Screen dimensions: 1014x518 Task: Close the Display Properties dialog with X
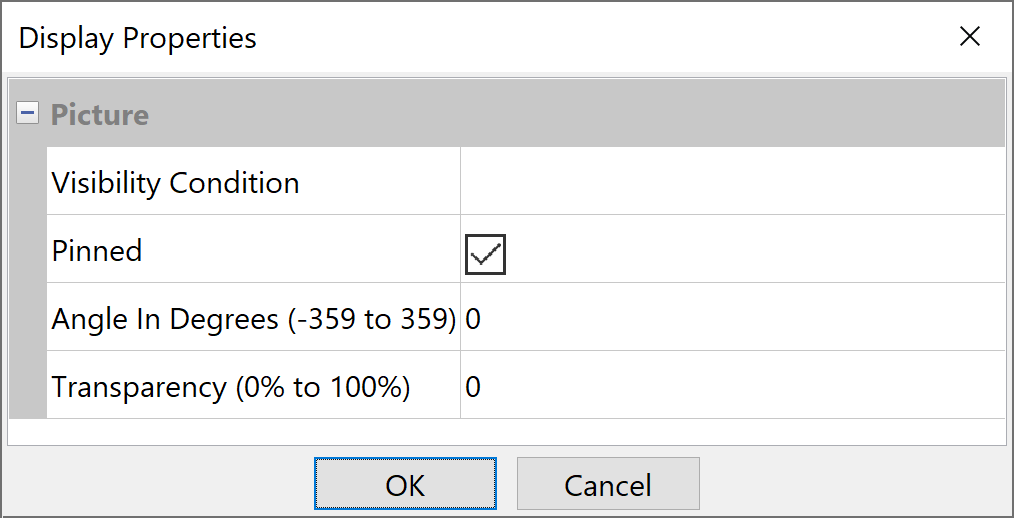pos(969,37)
